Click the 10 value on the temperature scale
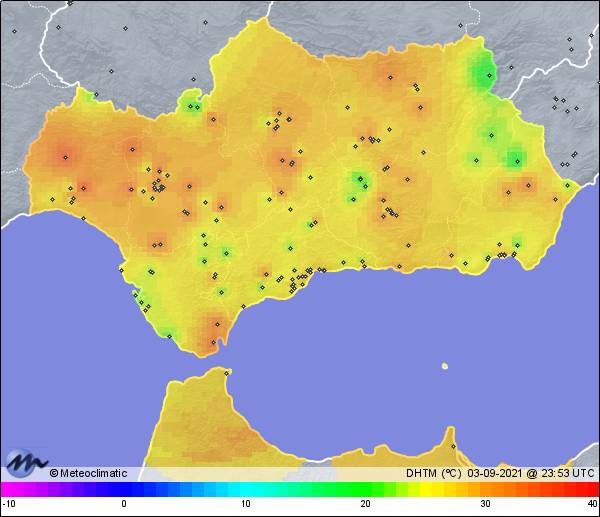600x517 pixels. (x=246, y=504)
